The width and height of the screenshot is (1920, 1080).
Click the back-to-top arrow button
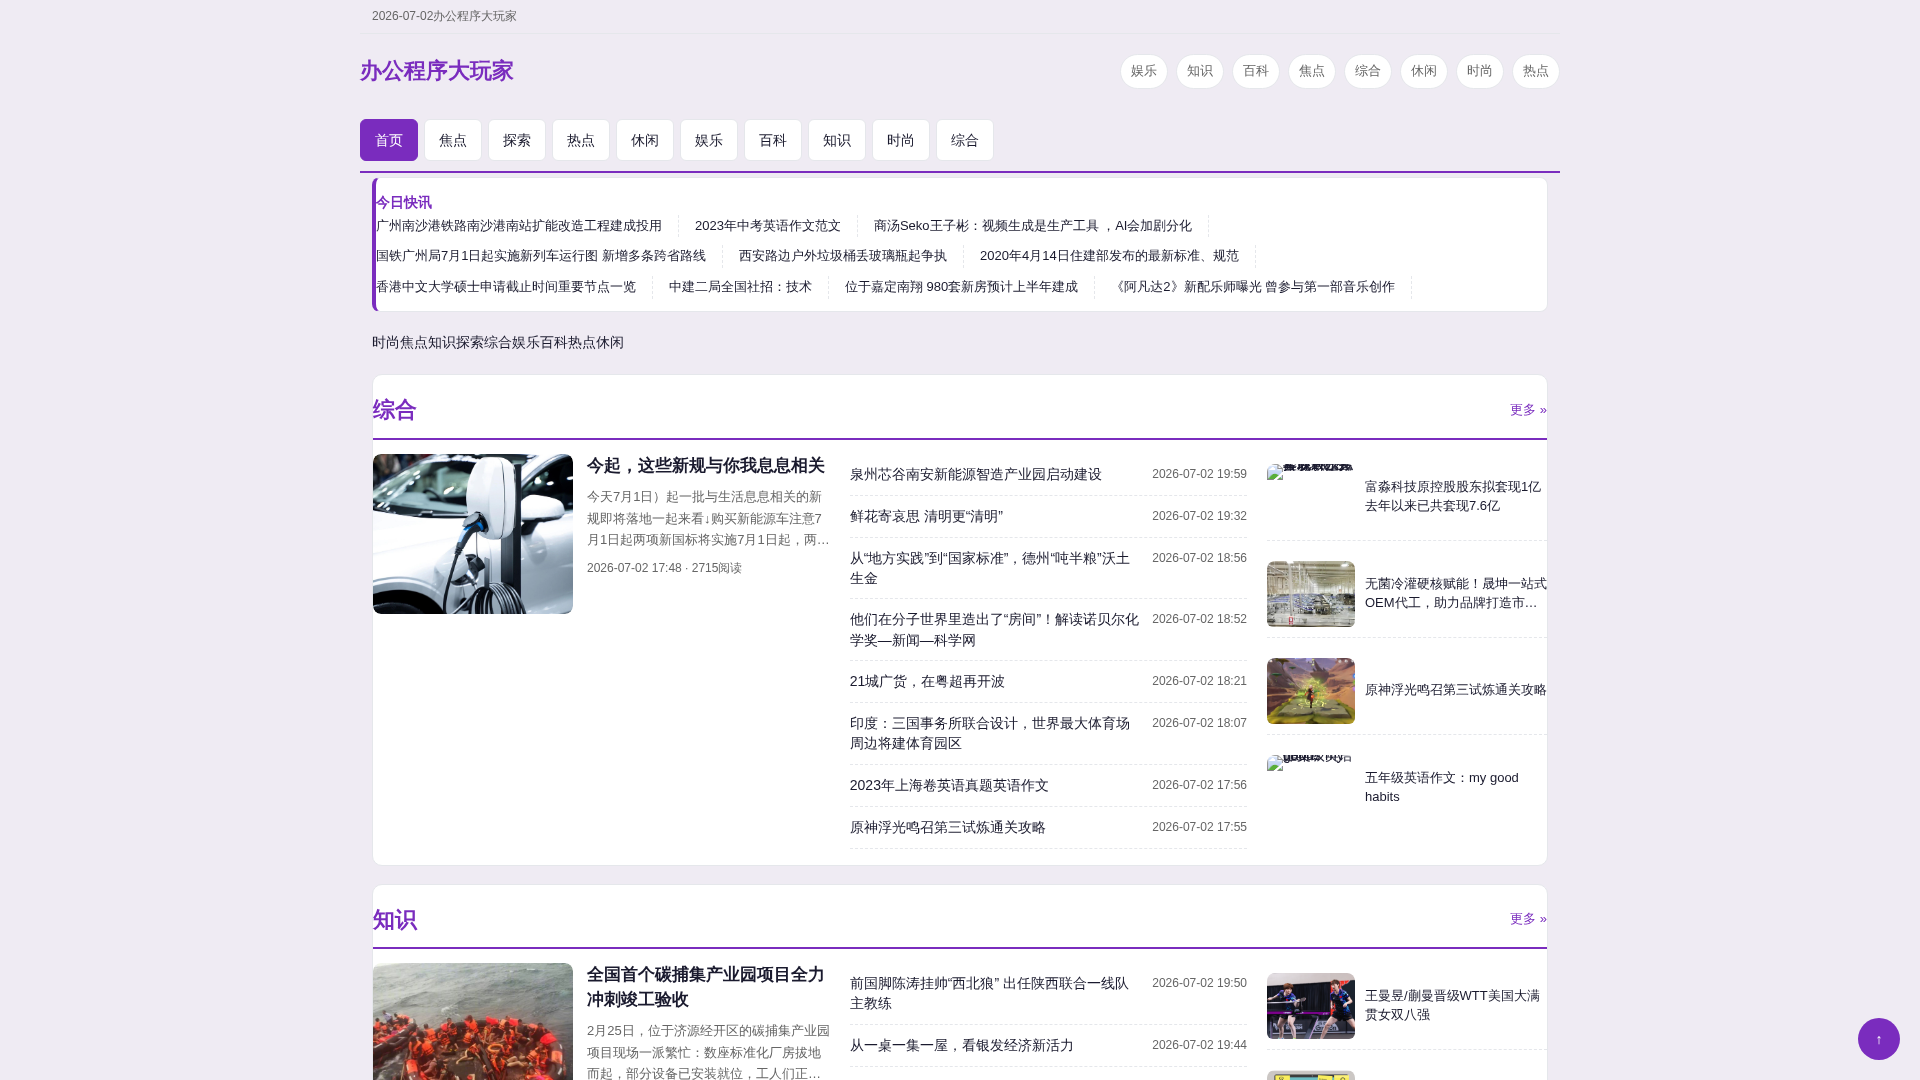pyautogui.click(x=1878, y=1039)
